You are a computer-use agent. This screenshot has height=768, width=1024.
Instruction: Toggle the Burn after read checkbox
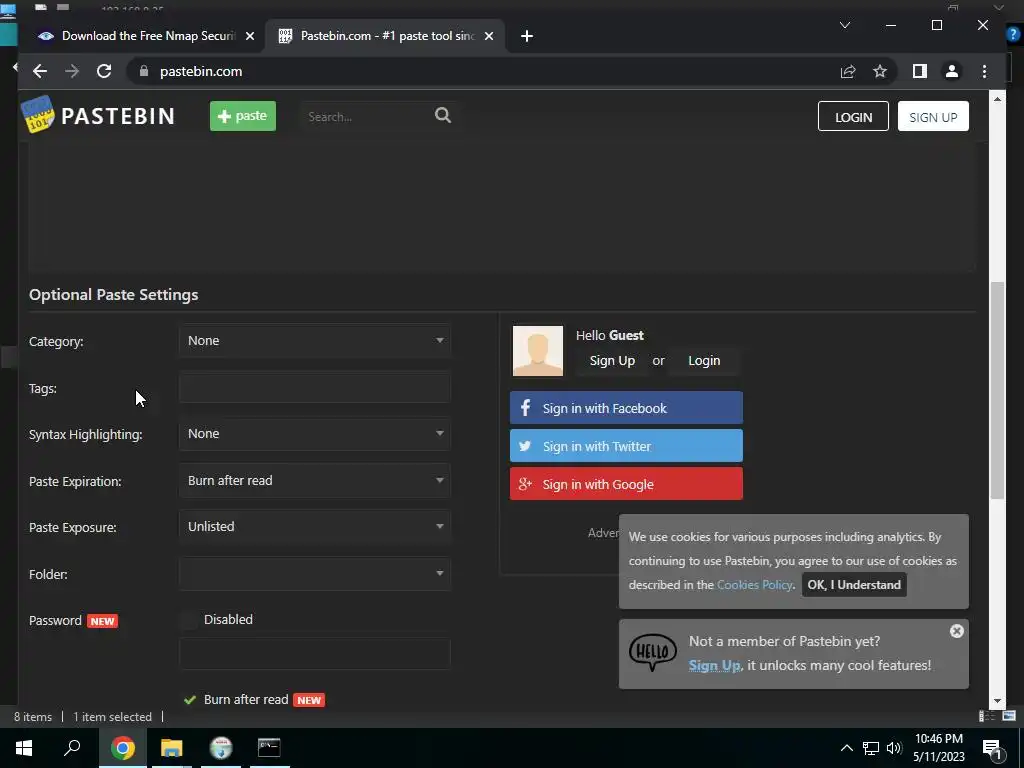[190, 700]
